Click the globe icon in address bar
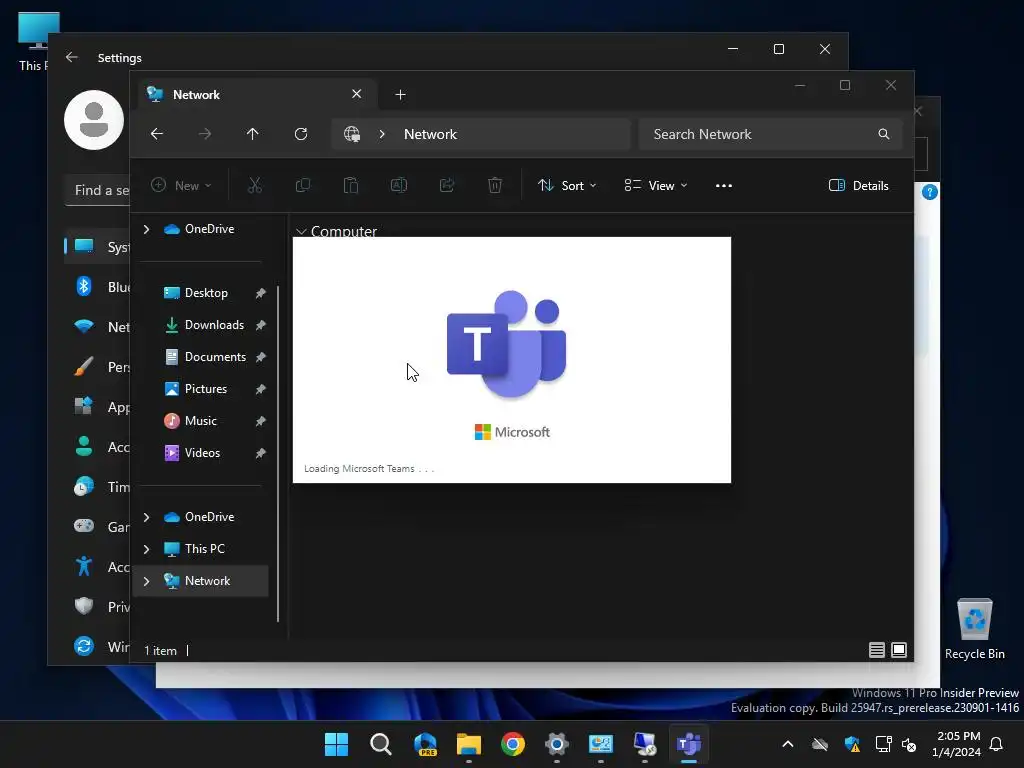1024x768 pixels. [352, 134]
